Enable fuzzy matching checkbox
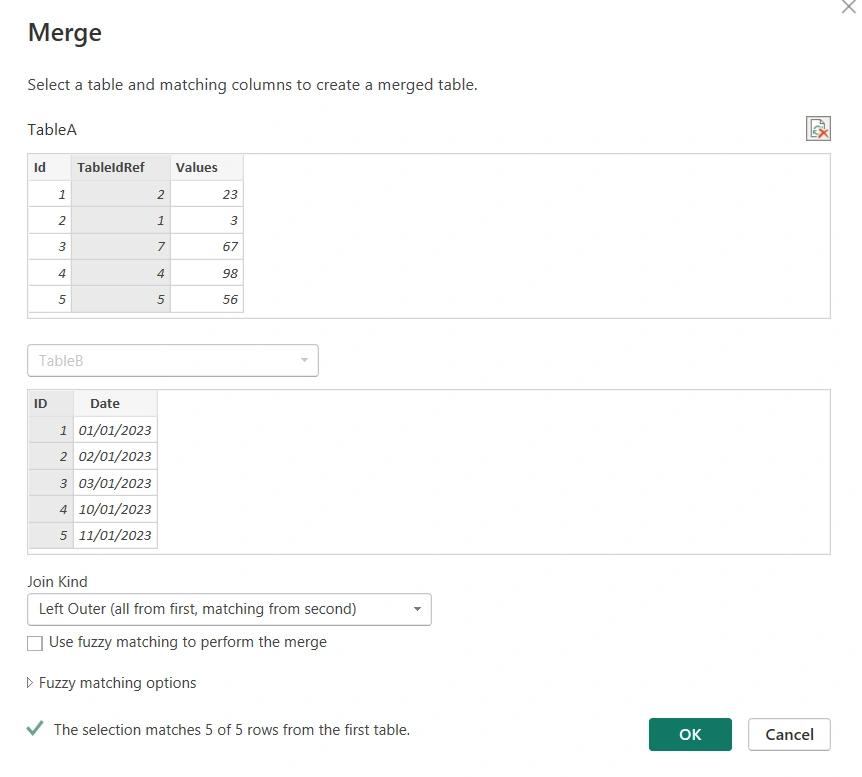The width and height of the screenshot is (862, 777). 35,643
